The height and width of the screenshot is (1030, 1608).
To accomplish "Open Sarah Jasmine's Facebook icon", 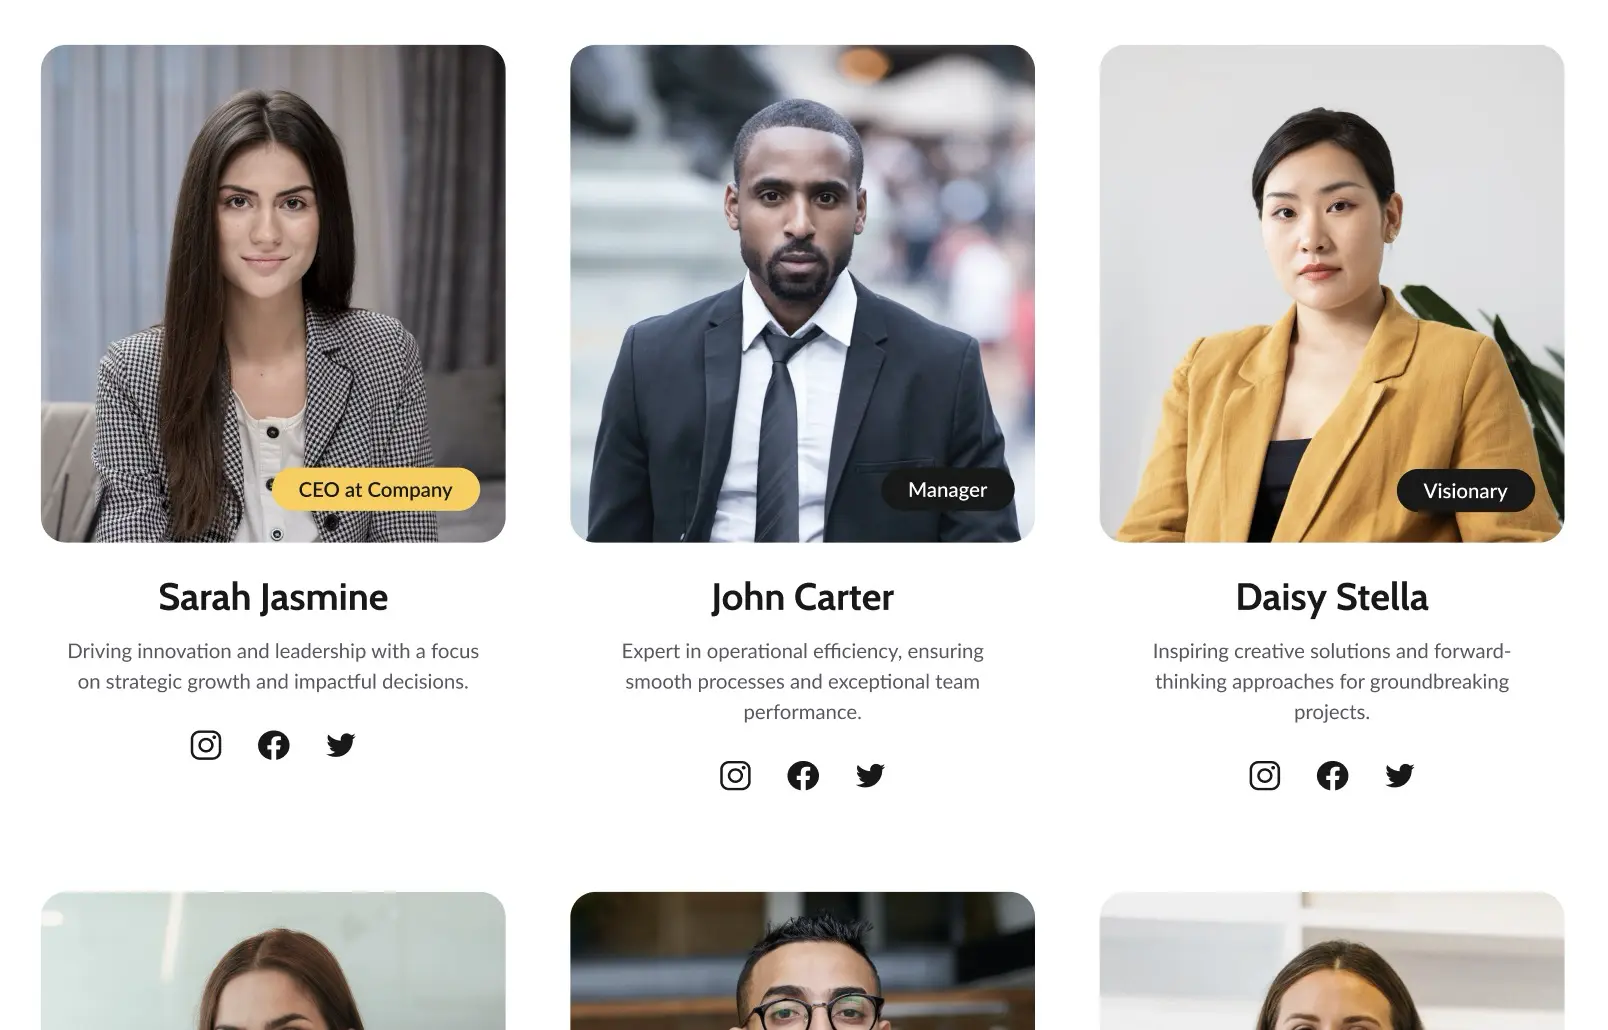I will 273,745.
